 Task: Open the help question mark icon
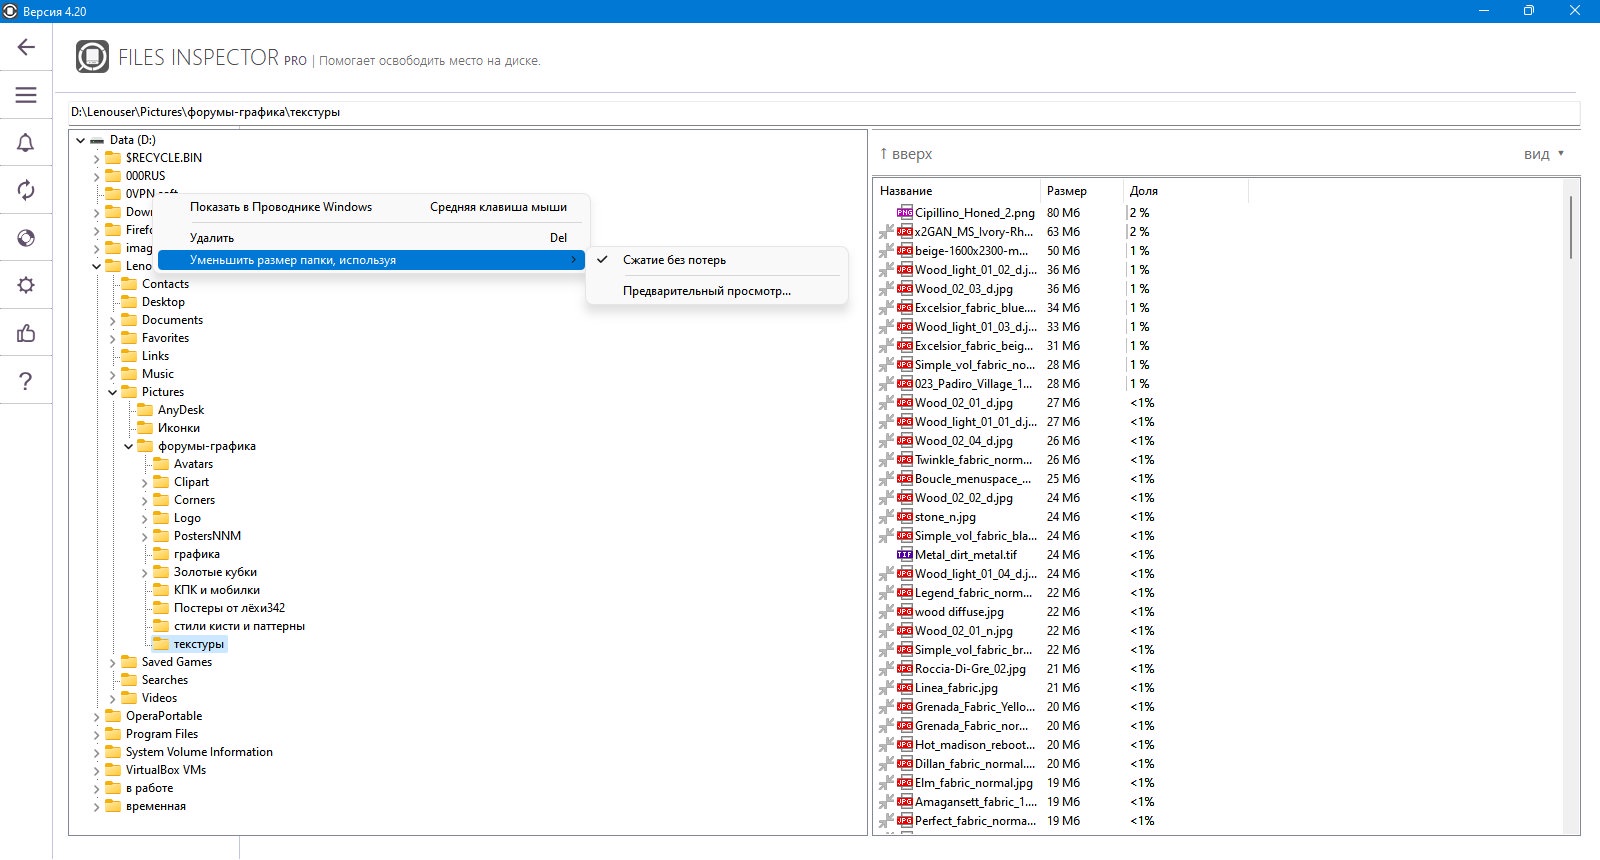26,381
